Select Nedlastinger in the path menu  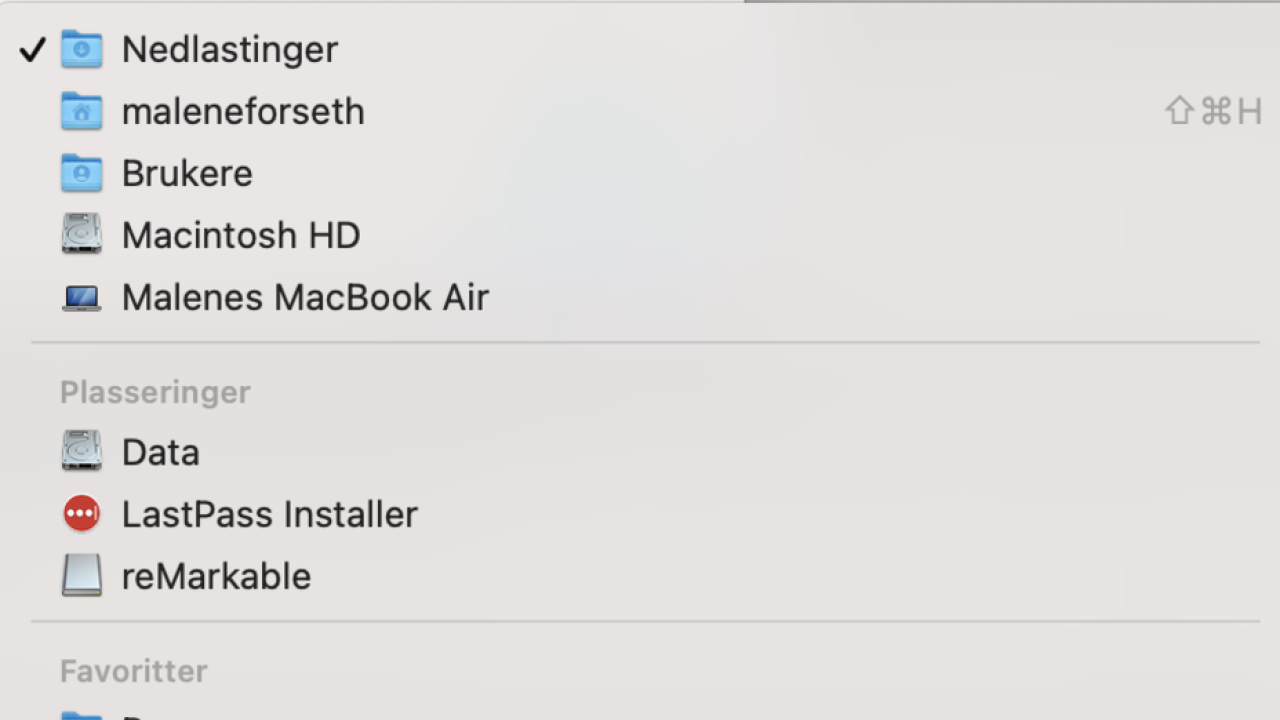pyautogui.click(x=640, y=49)
